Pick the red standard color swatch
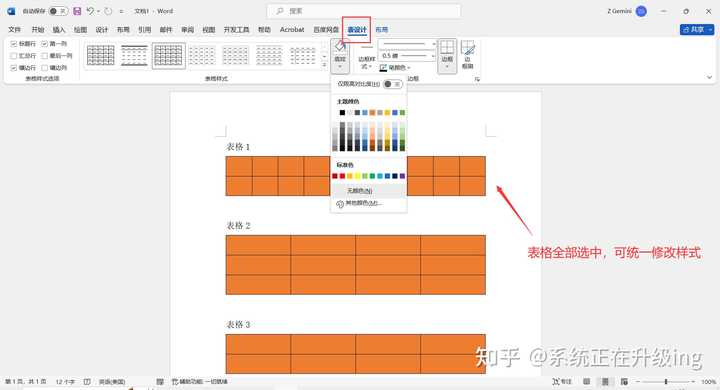720x390 pixels. [x=342, y=176]
